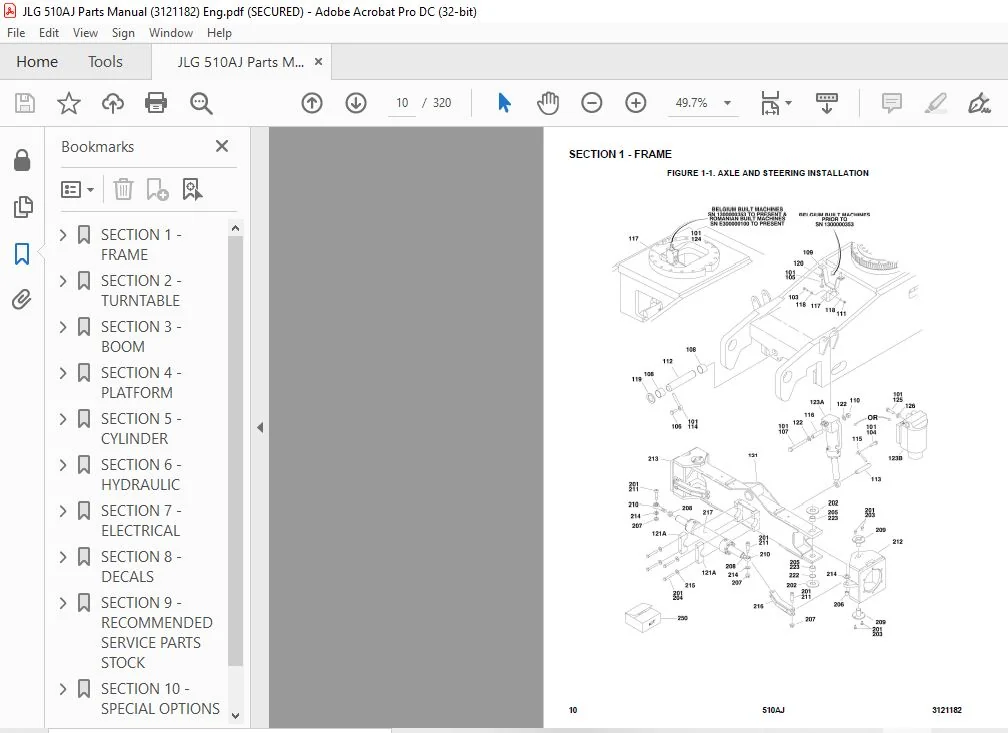Open the File menu
The width and height of the screenshot is (1008, 733).
(16, 33)
